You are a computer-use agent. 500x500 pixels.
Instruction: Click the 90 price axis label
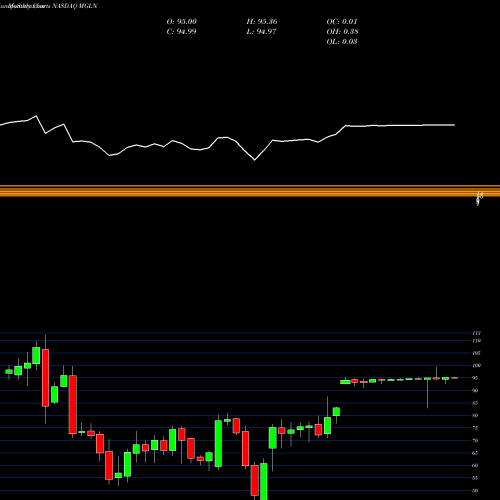[475, 391]
